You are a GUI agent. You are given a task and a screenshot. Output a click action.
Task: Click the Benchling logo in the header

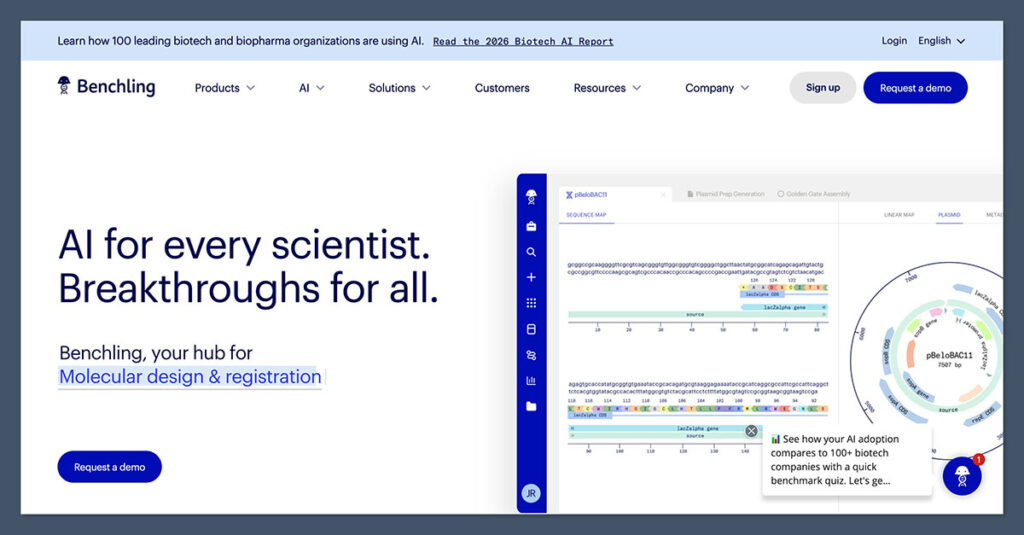[x=106, y=86]
